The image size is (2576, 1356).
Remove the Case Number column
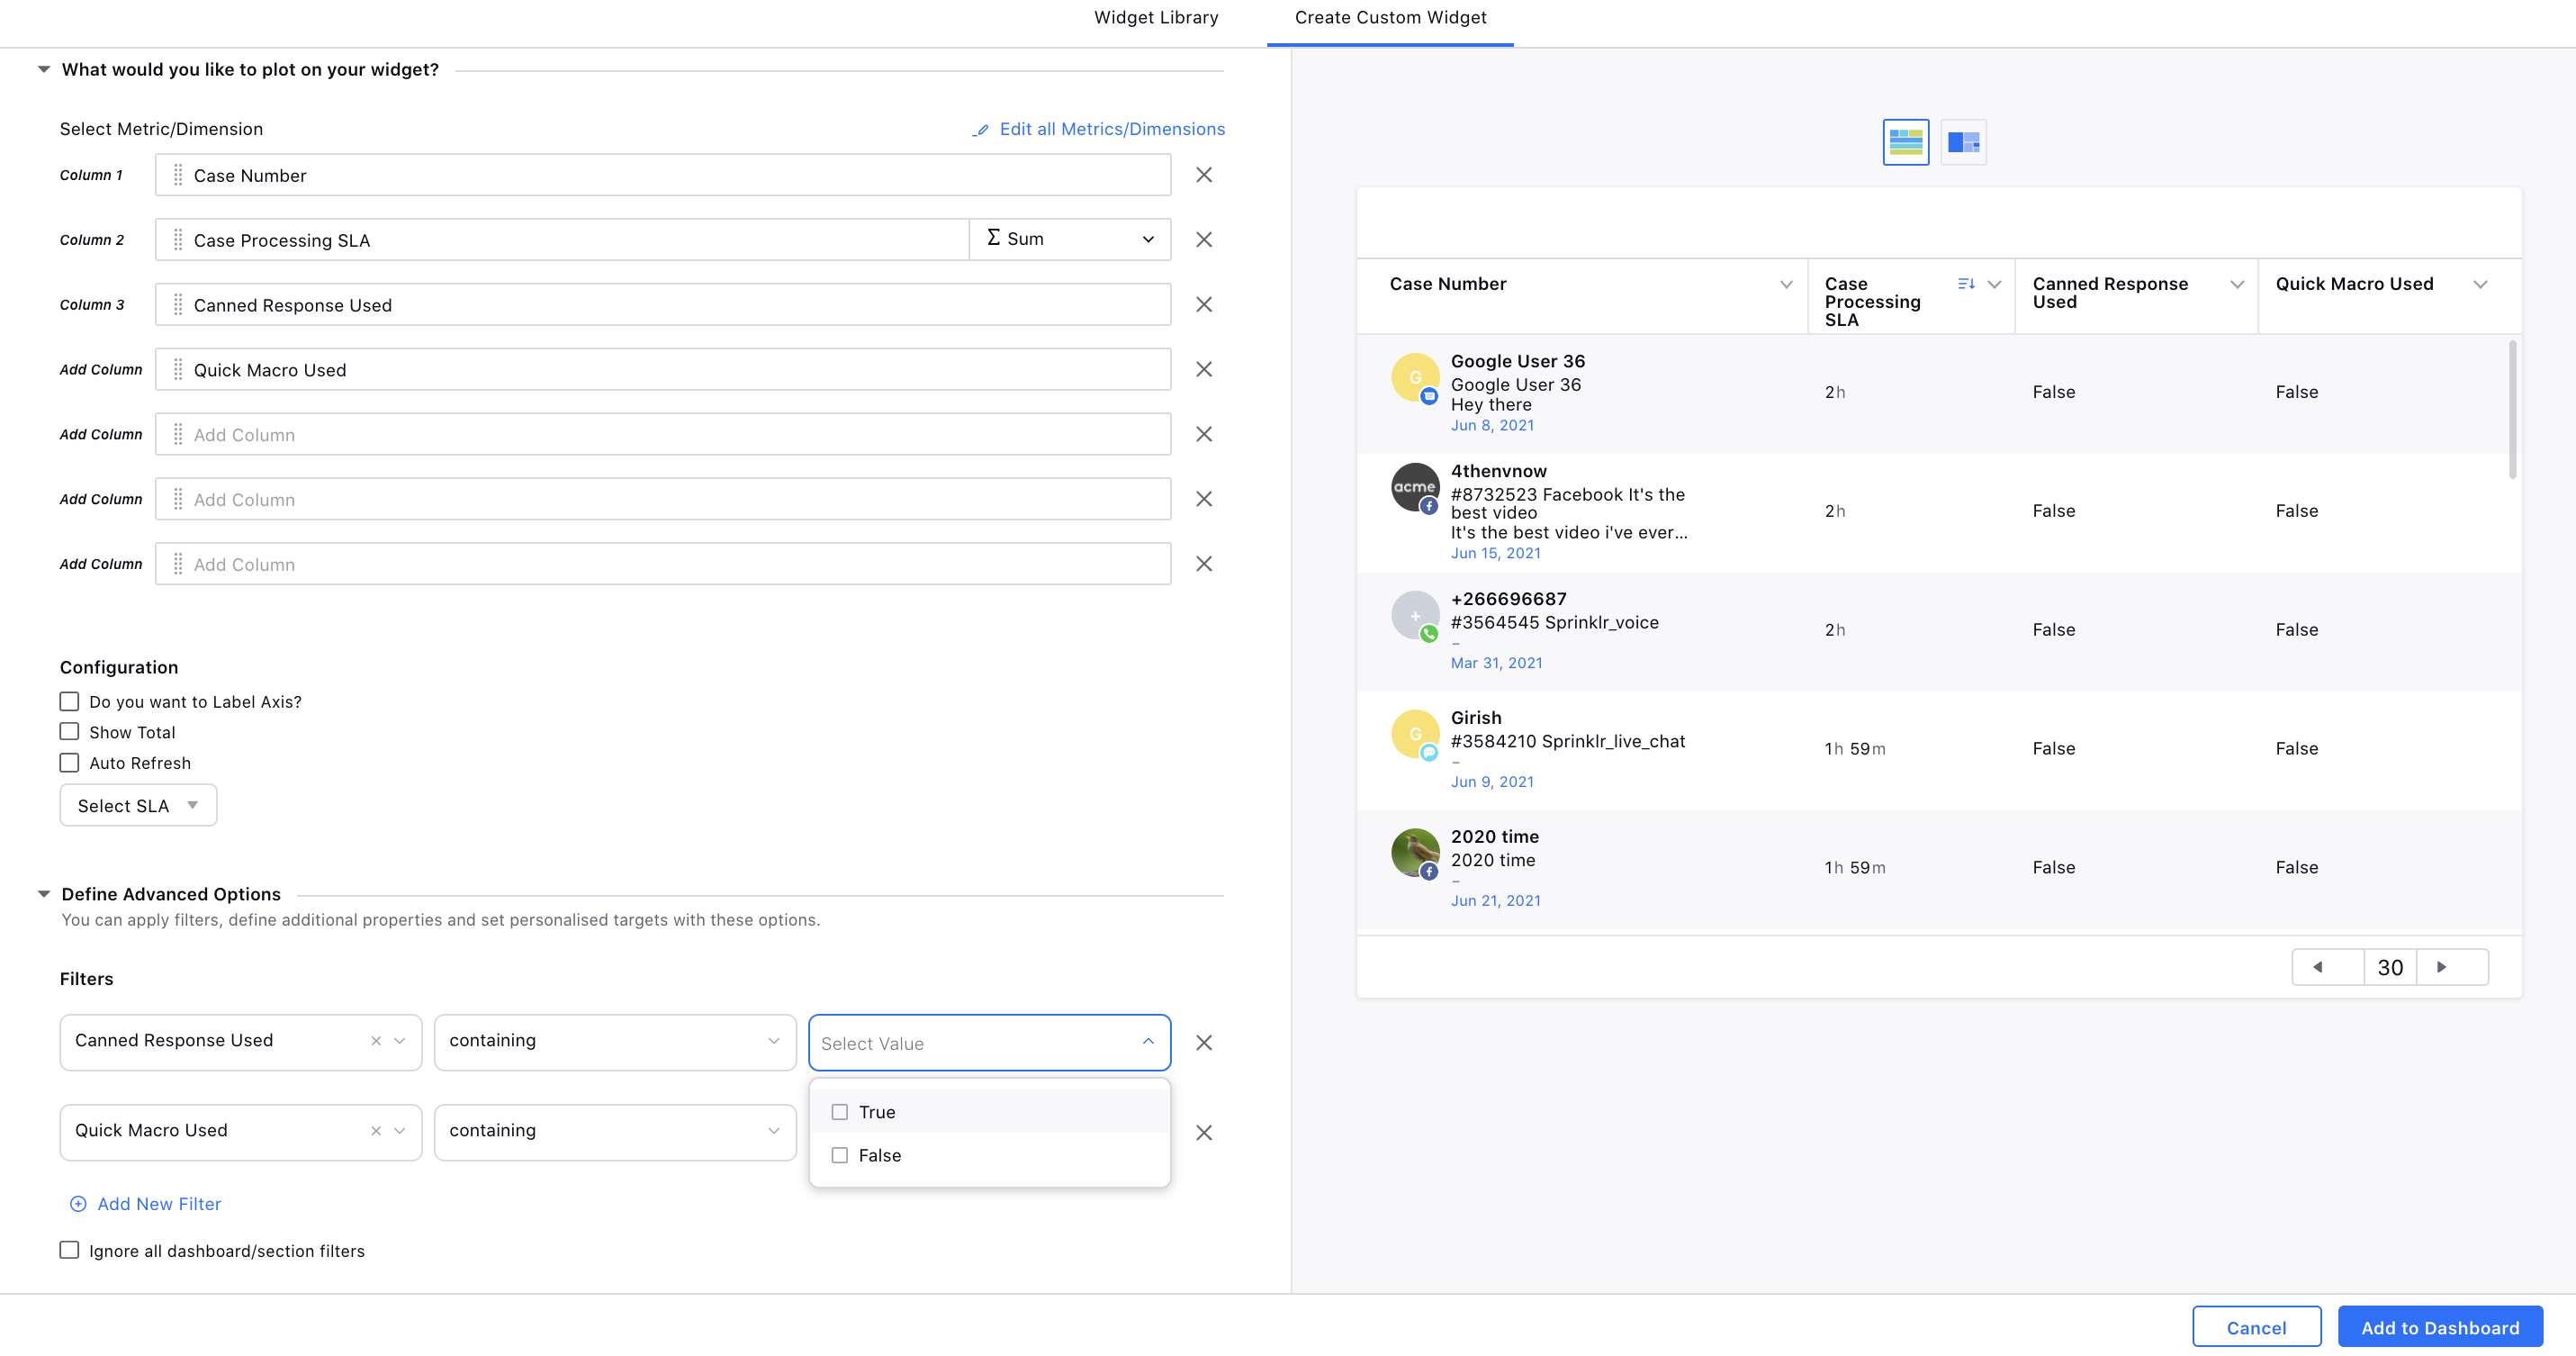[x=1204, y=175]
